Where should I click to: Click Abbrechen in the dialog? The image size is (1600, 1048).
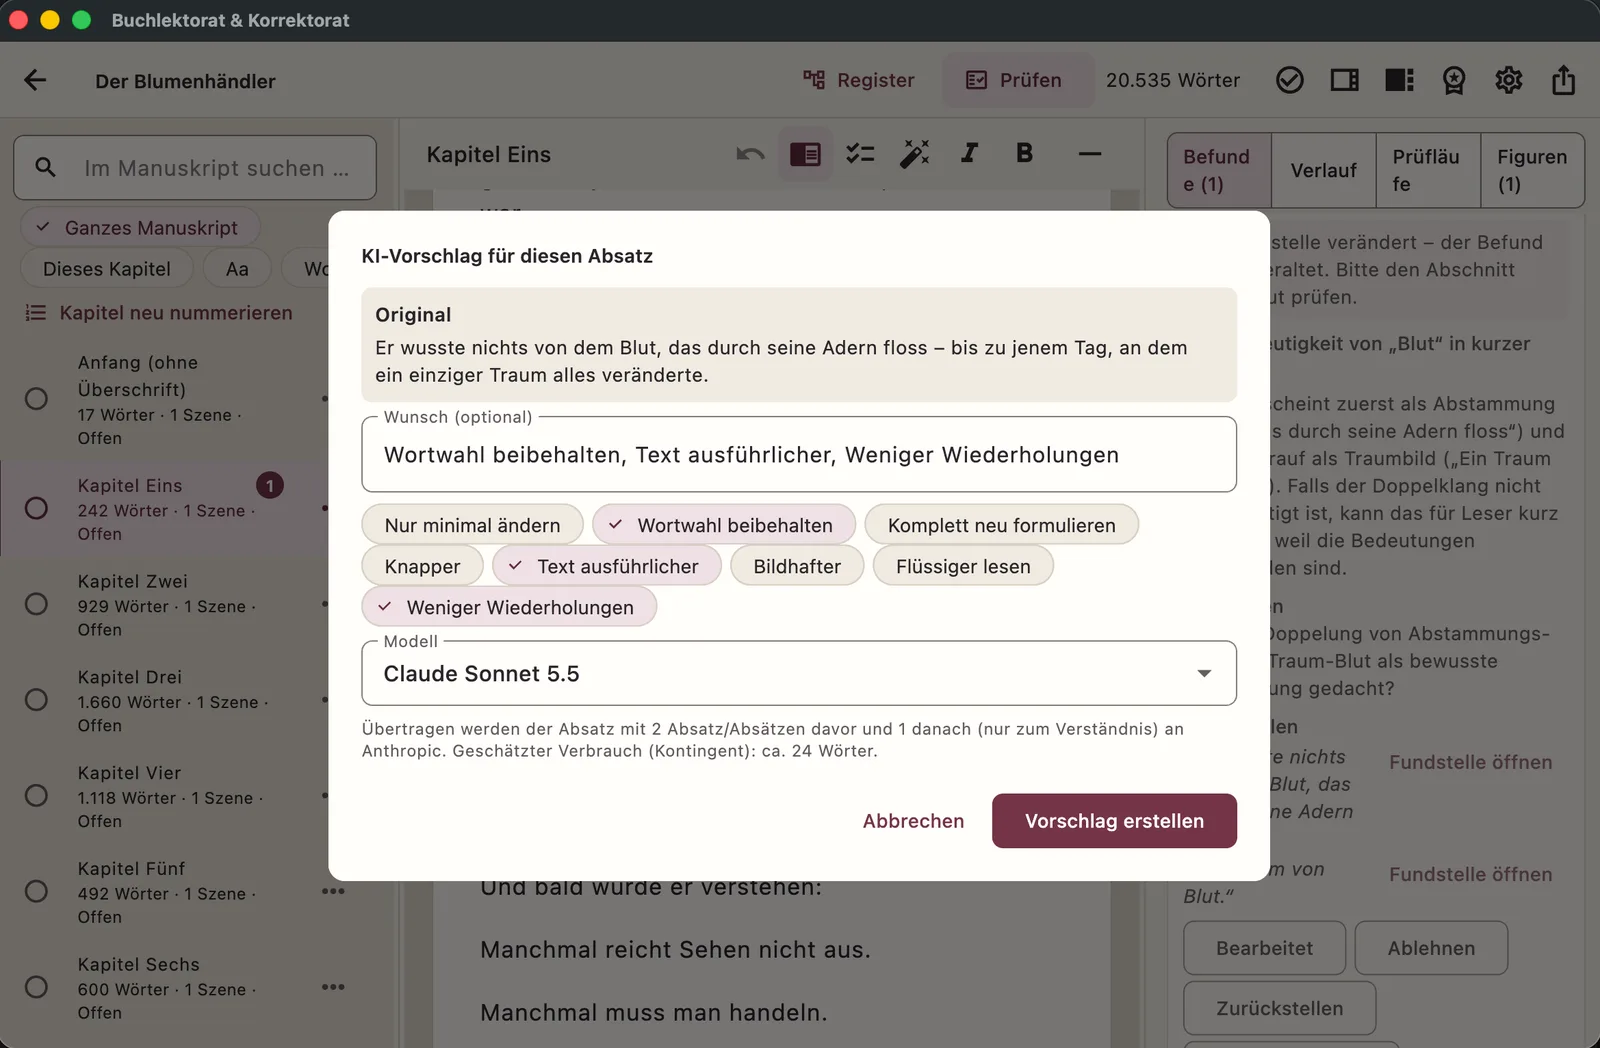pos(913,821)
